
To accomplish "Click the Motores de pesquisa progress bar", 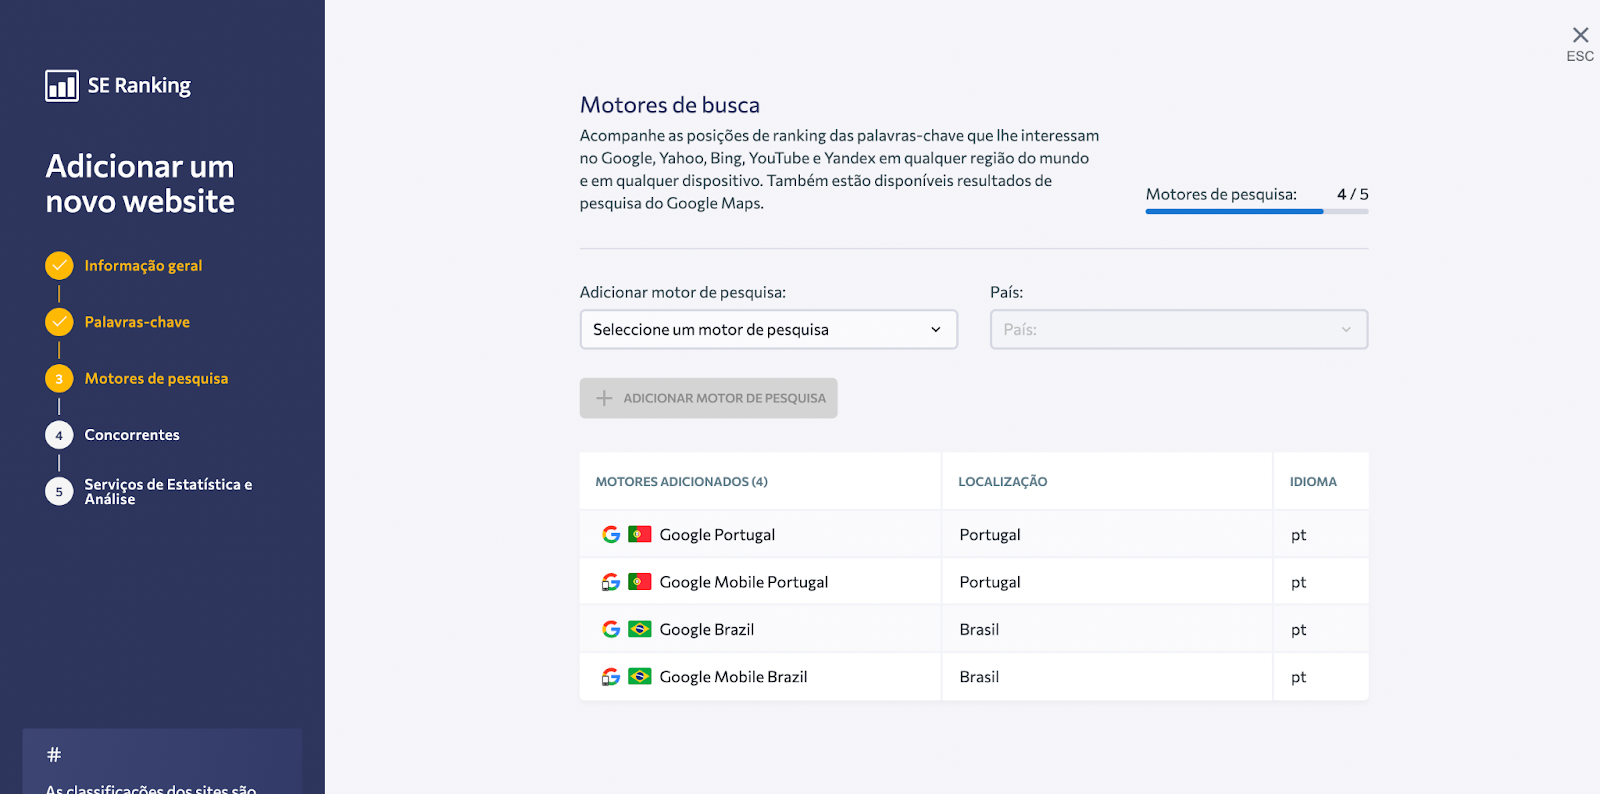I will pos(1257,211).
